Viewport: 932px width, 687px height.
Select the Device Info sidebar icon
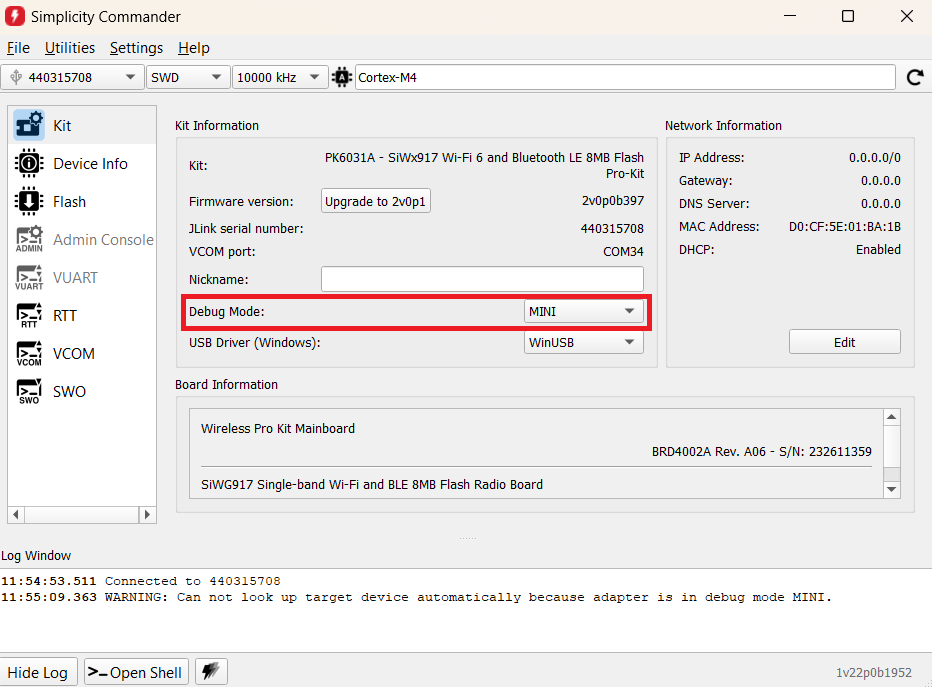[30, 164]
